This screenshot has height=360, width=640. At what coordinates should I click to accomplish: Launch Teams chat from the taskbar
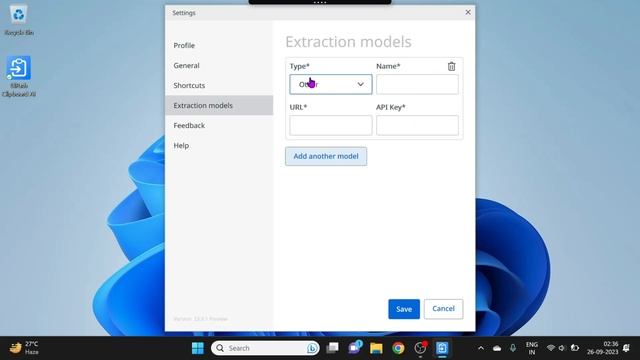coord(355,348)
